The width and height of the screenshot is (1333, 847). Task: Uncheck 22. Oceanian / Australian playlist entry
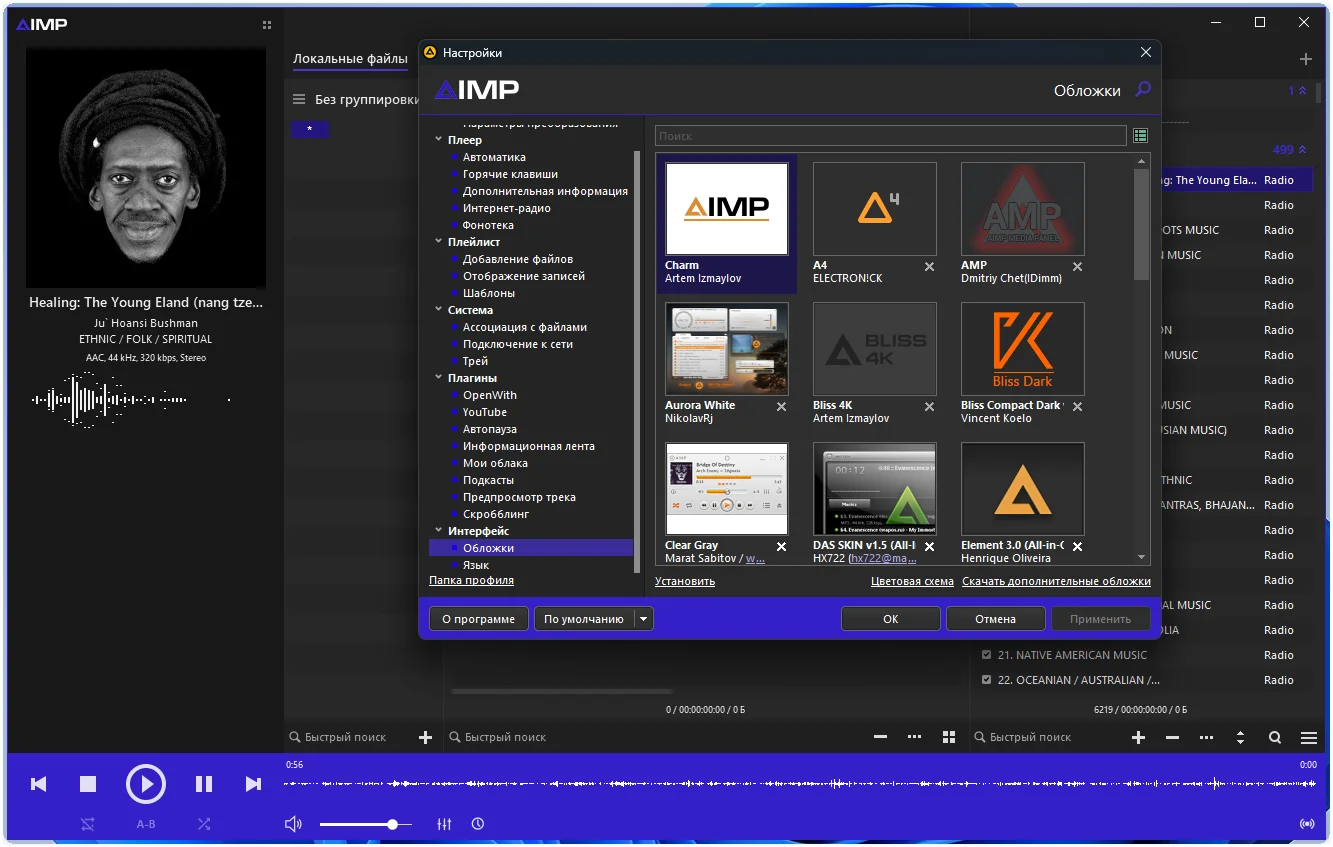[x=987, y=680]
